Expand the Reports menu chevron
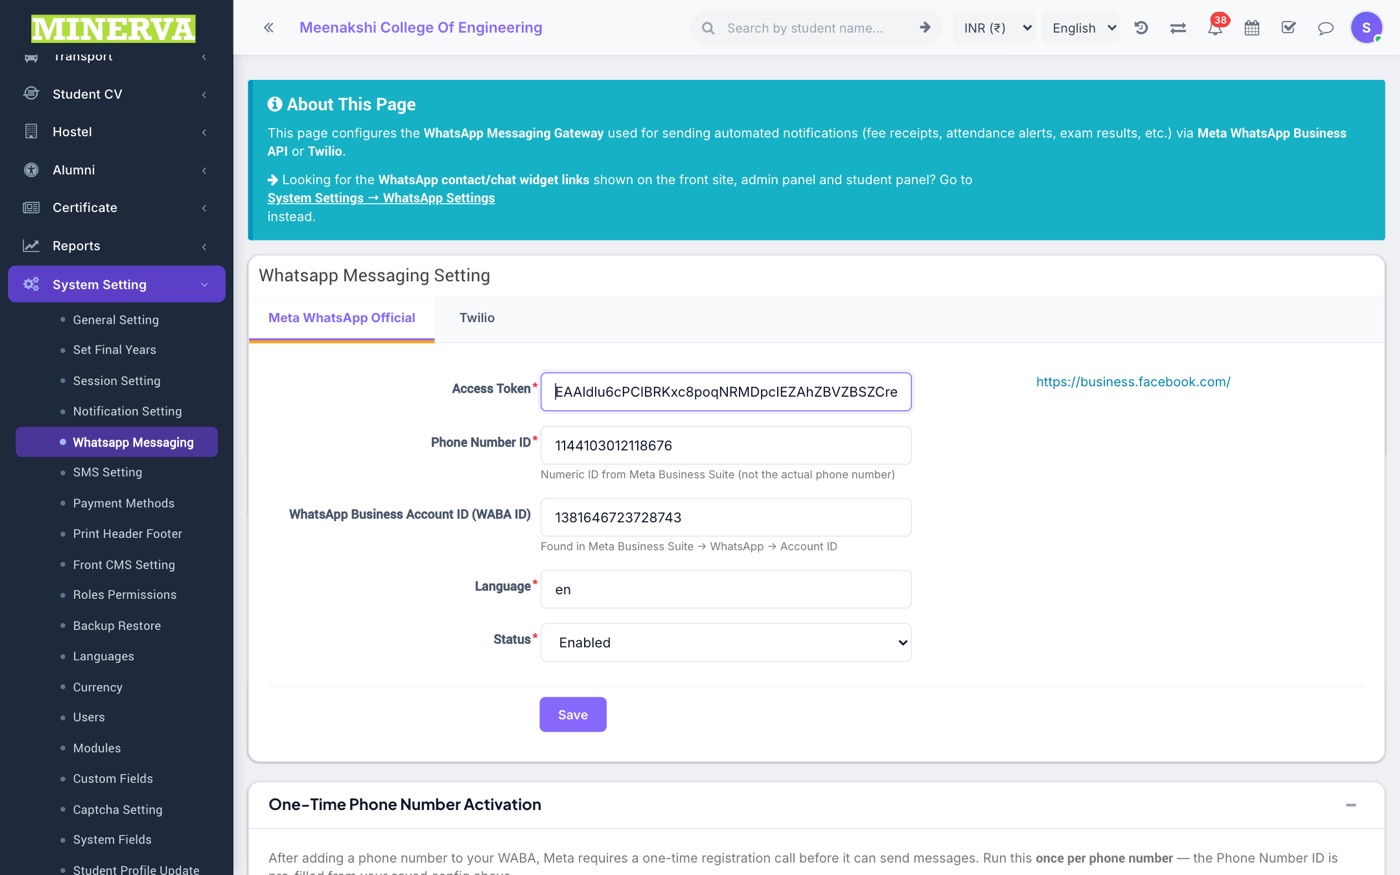The image size is (1400, 875). (204, 246)
